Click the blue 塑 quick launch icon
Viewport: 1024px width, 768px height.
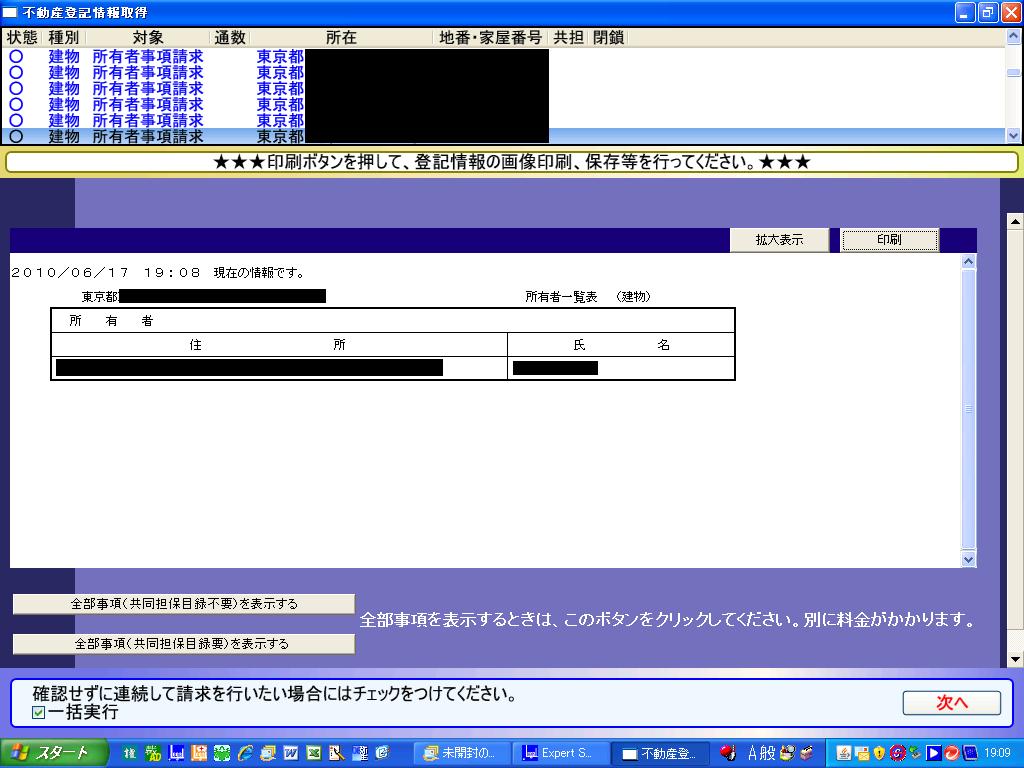360,753
